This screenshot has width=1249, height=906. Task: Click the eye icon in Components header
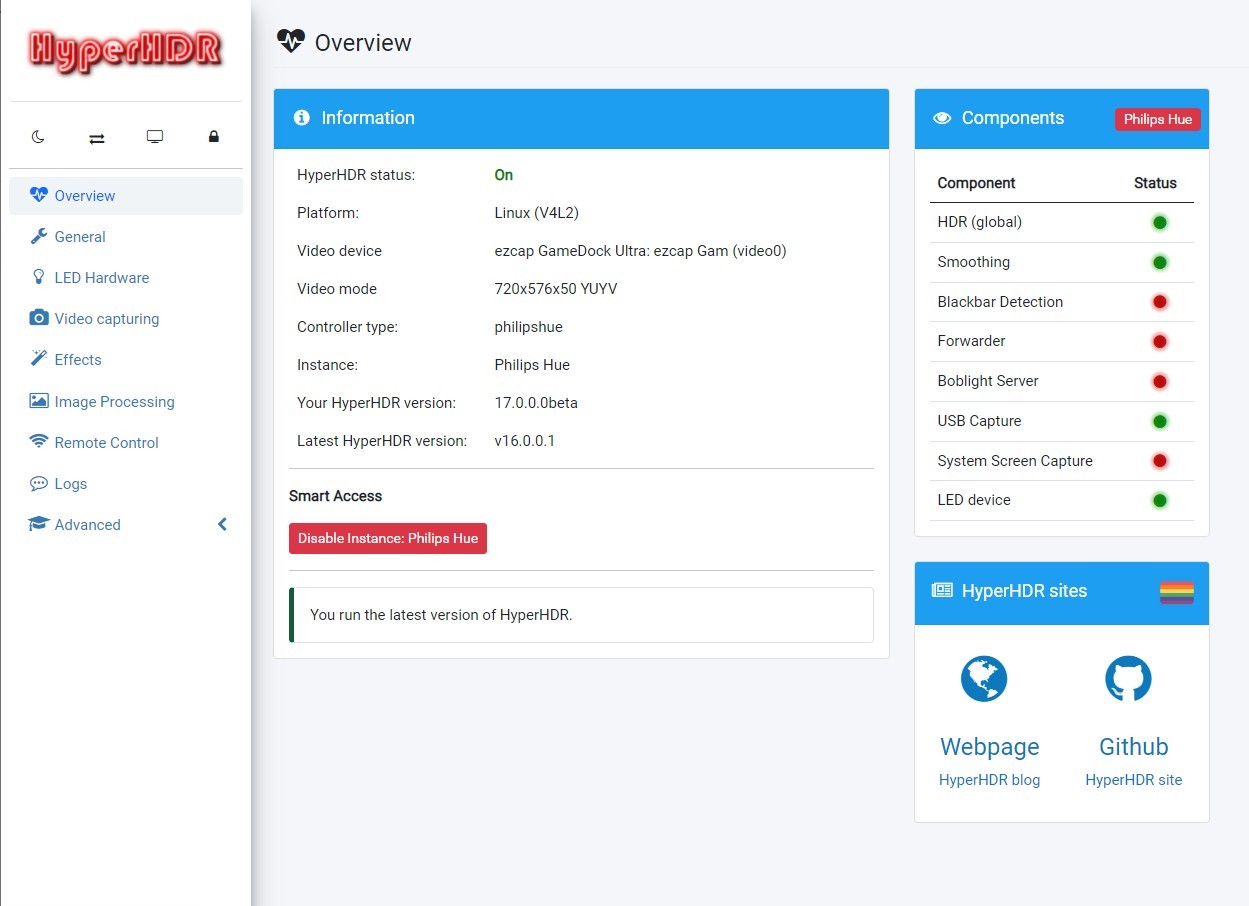(x=942, y=118)
